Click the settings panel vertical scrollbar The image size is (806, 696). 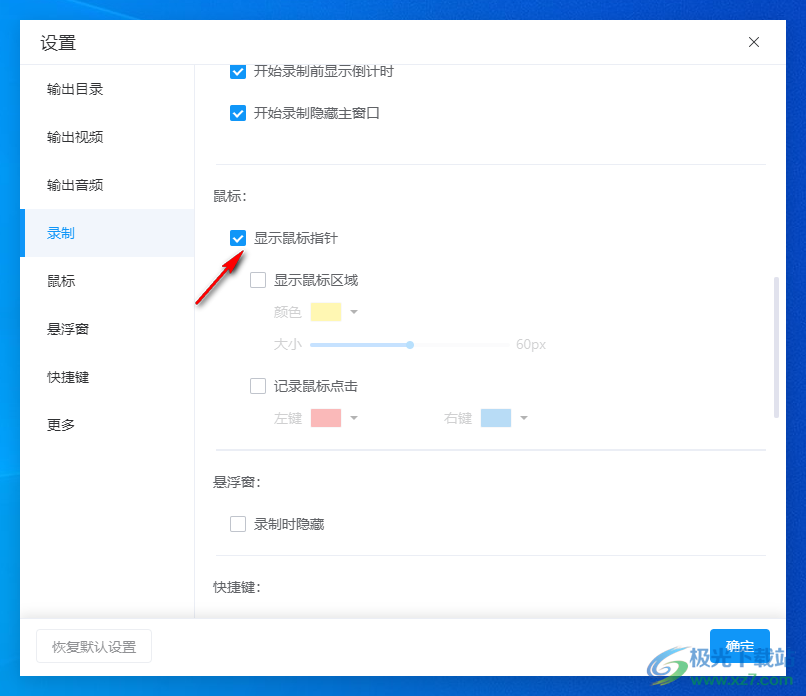pos(776,347)
